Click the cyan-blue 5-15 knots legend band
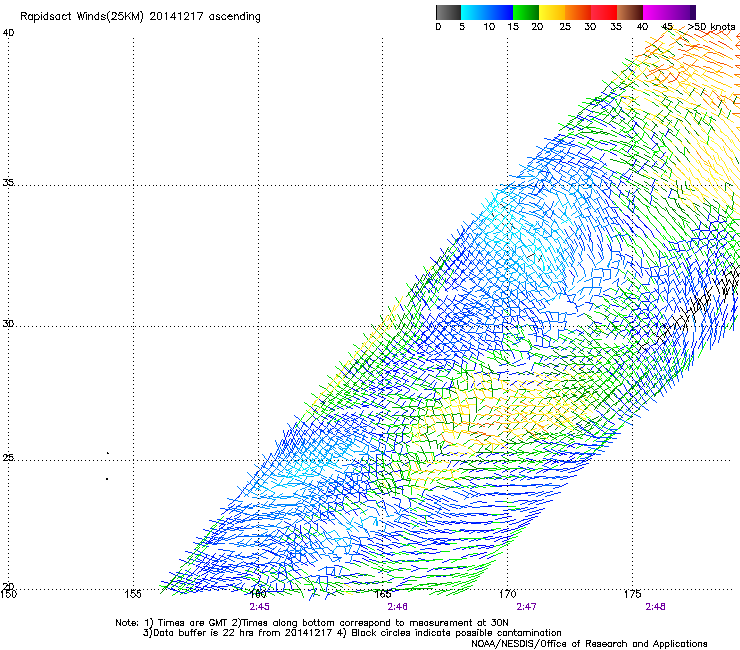The width and height of the screenshot is (740, 650). 487,12
